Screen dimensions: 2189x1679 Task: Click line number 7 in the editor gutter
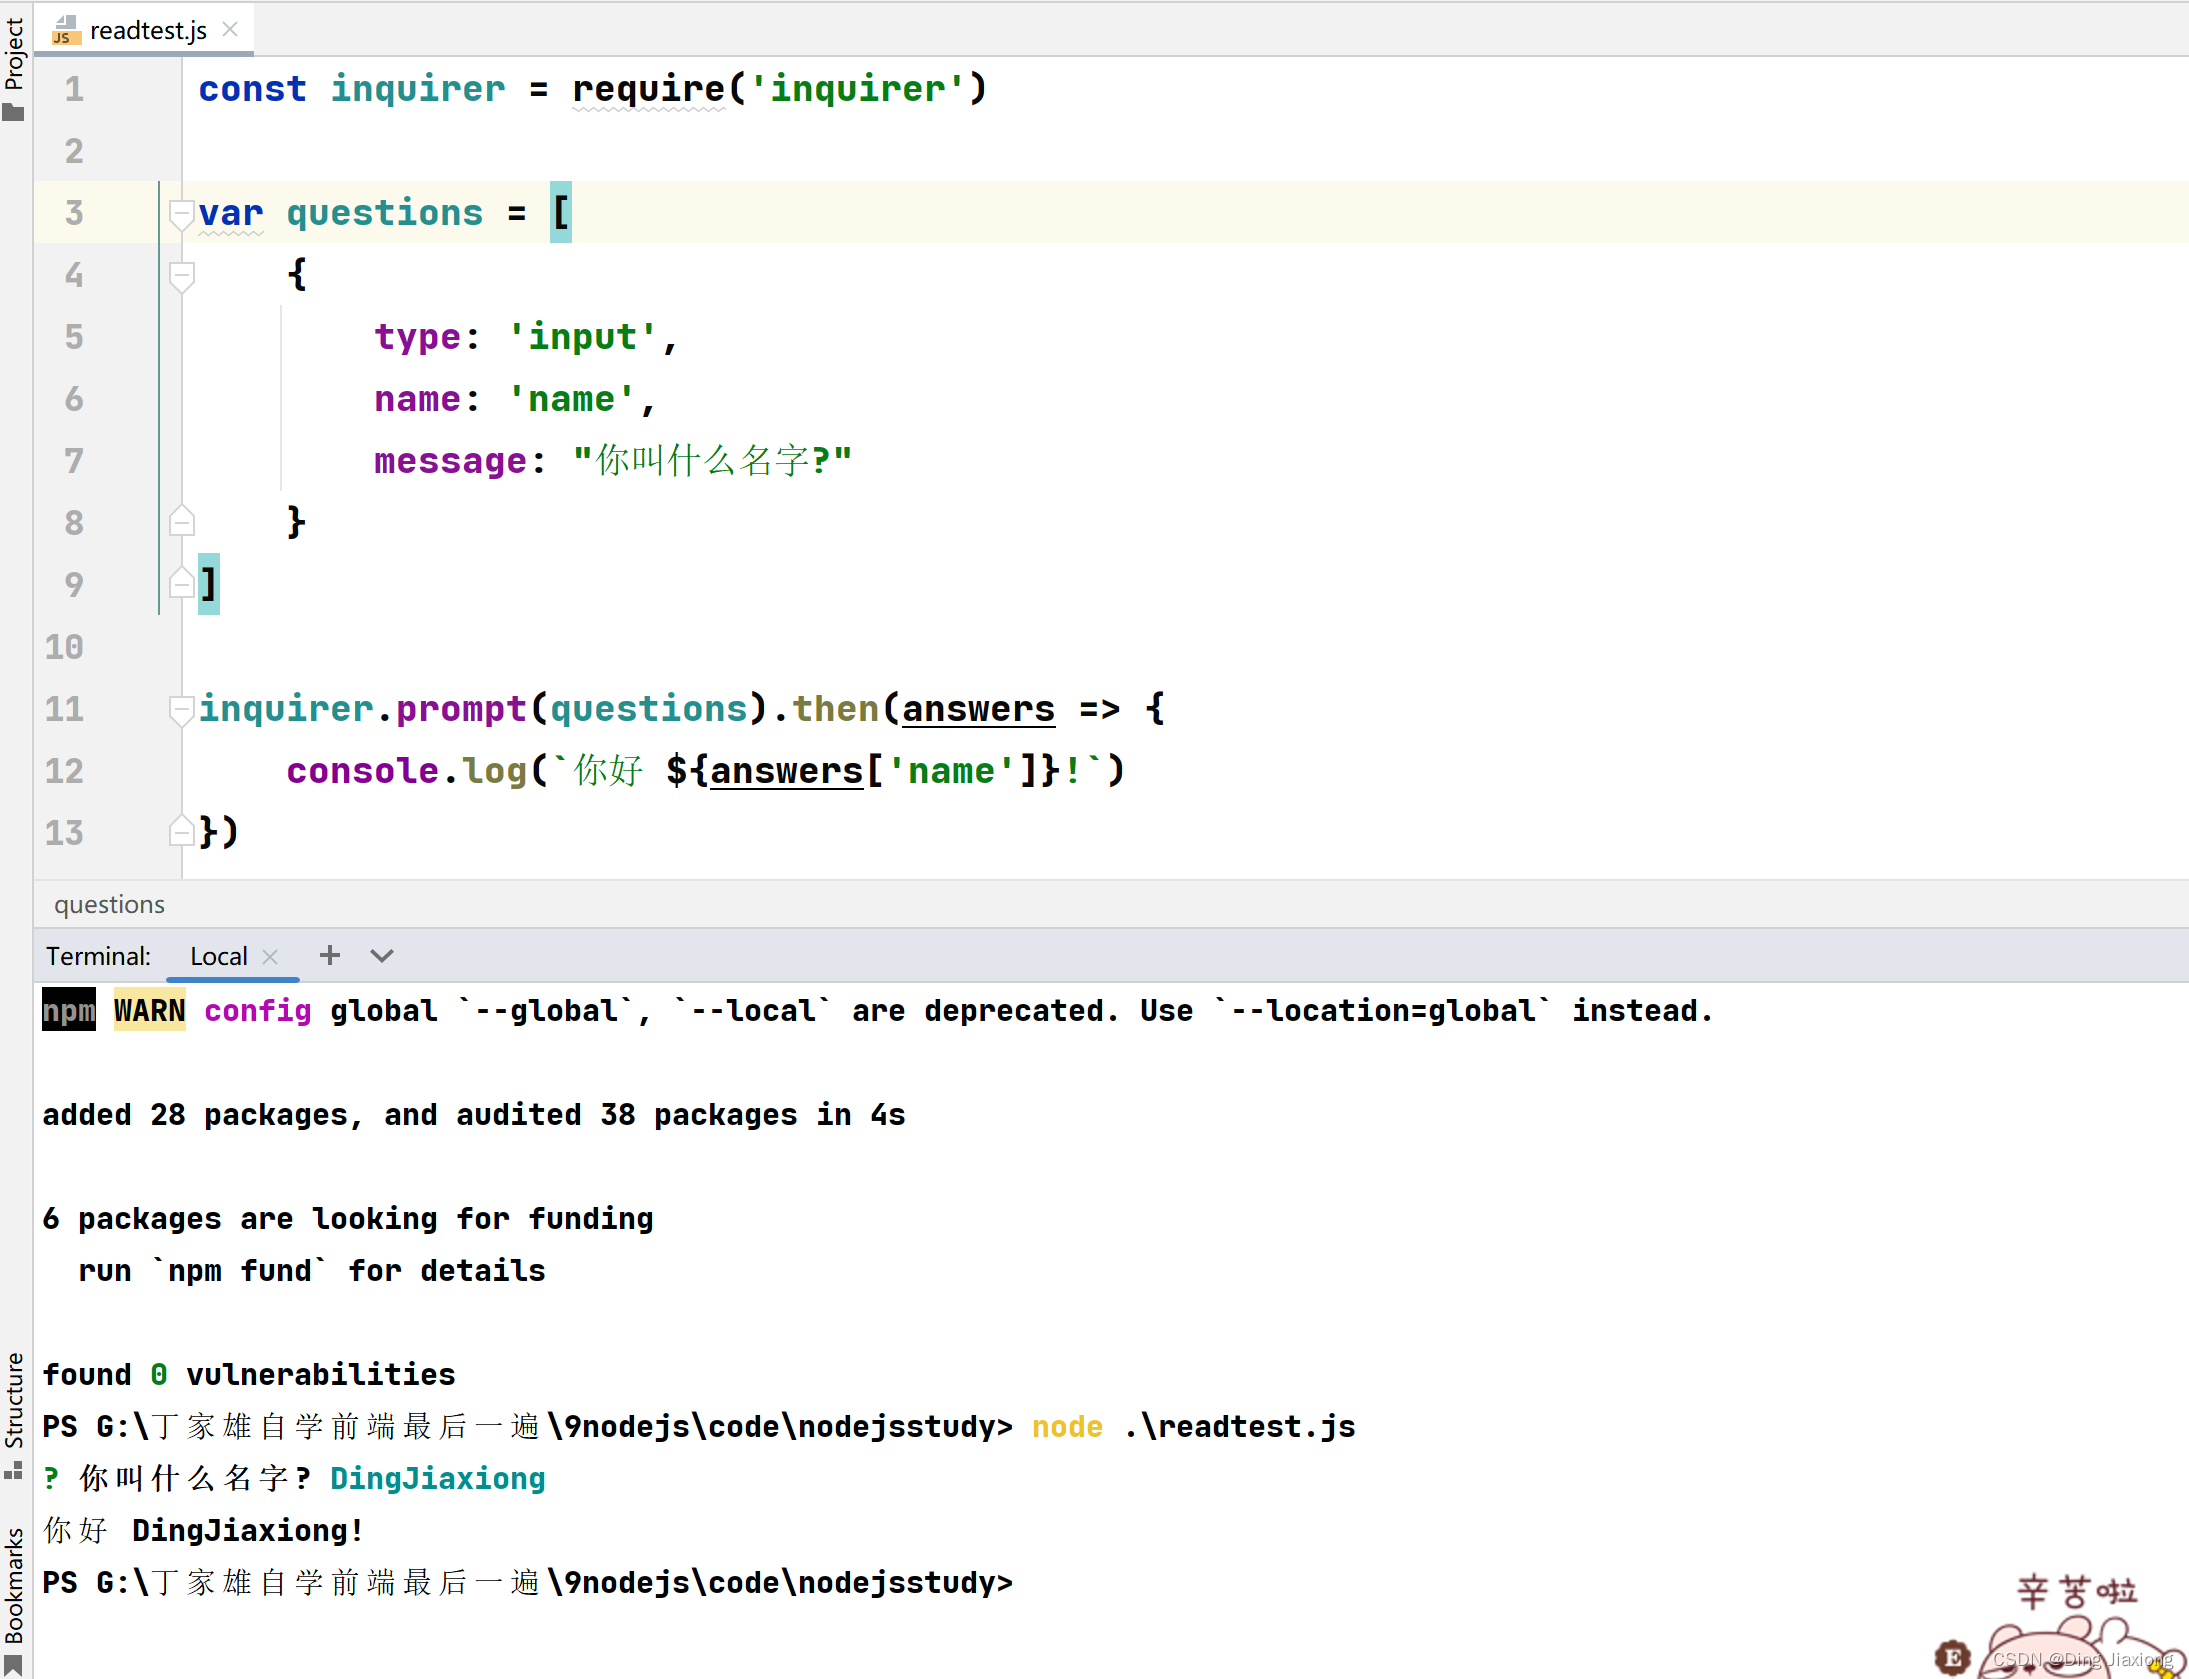tap(72, 460)
